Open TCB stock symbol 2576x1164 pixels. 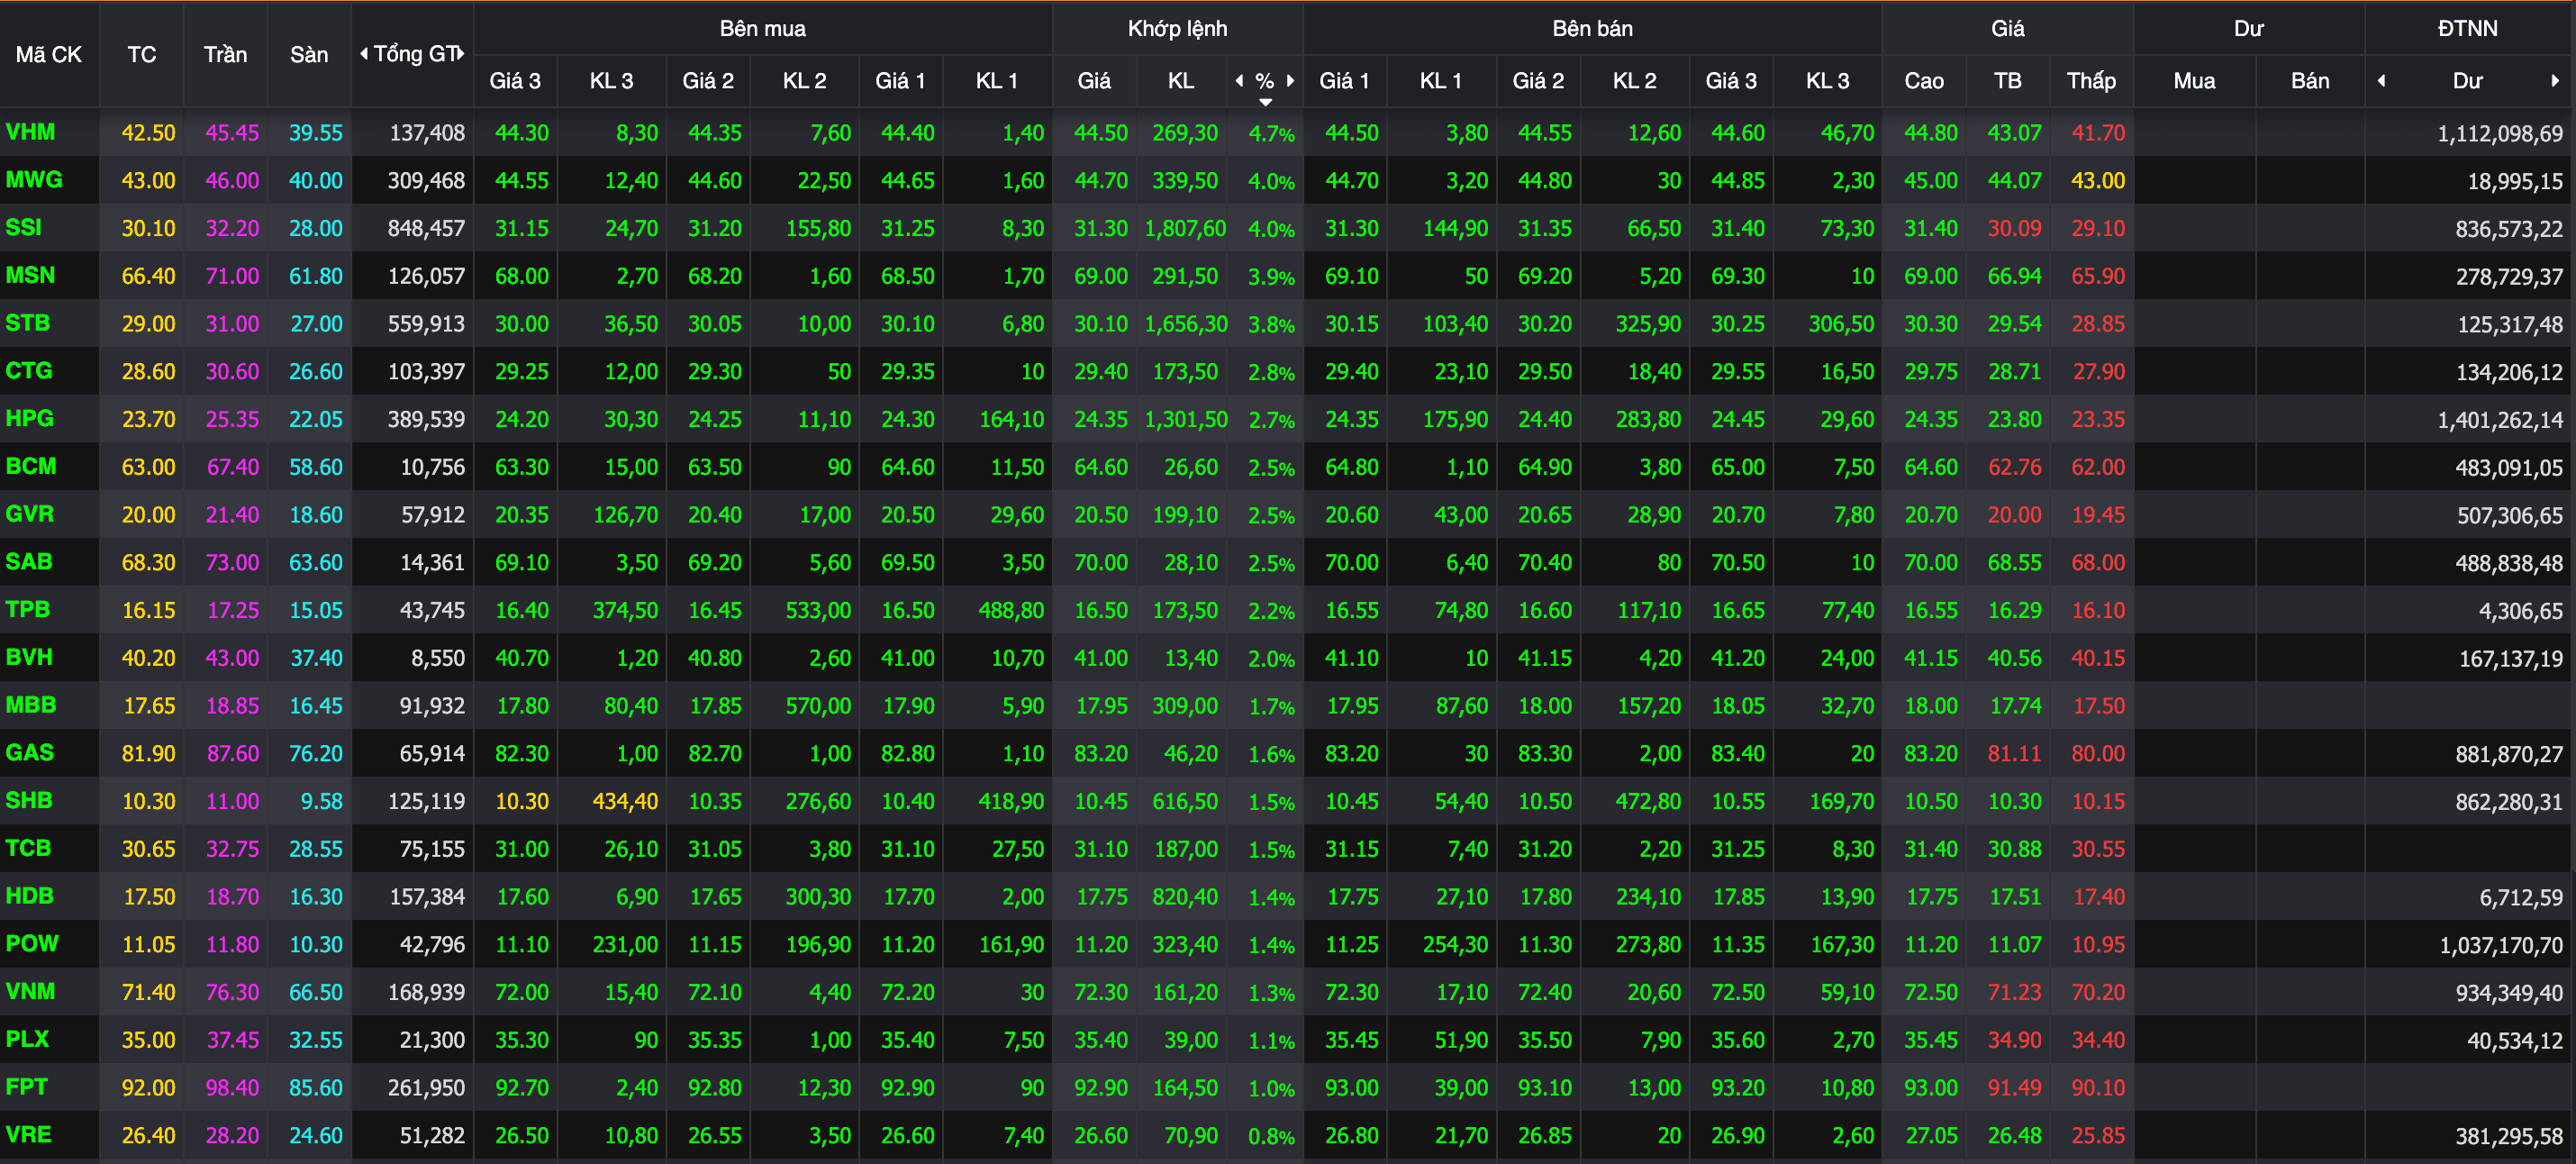[x=28, y=848]
